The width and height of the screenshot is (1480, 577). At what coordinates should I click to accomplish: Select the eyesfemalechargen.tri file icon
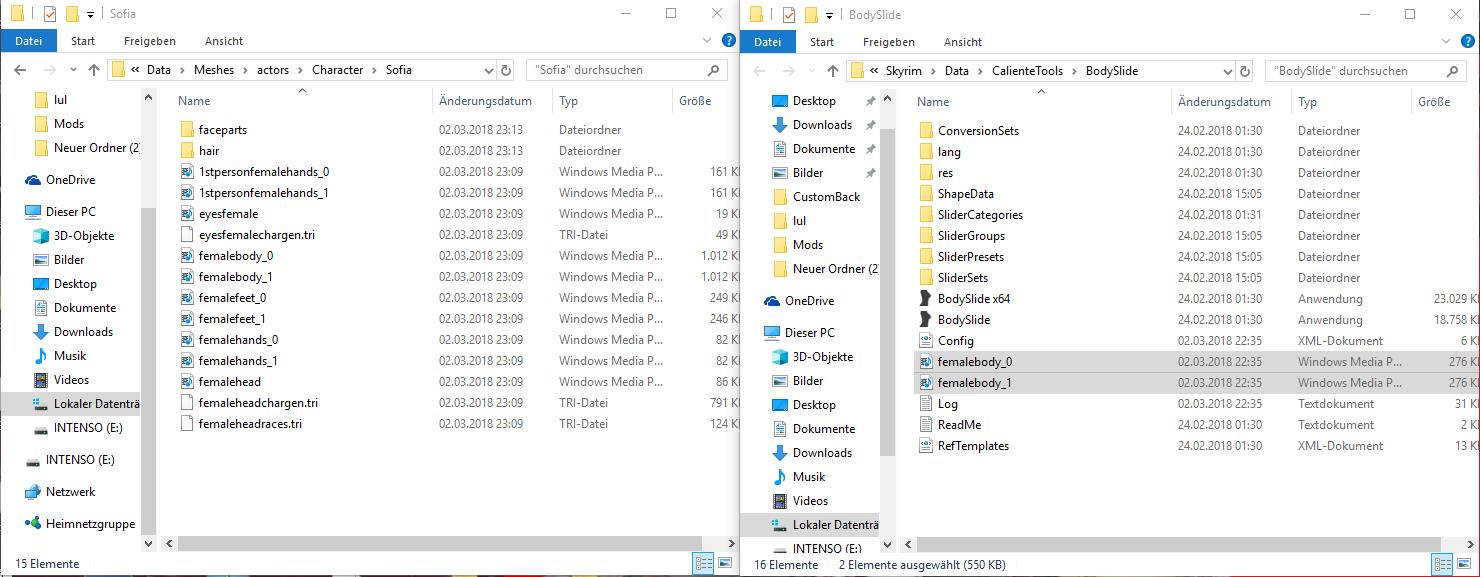pos(187,235)
